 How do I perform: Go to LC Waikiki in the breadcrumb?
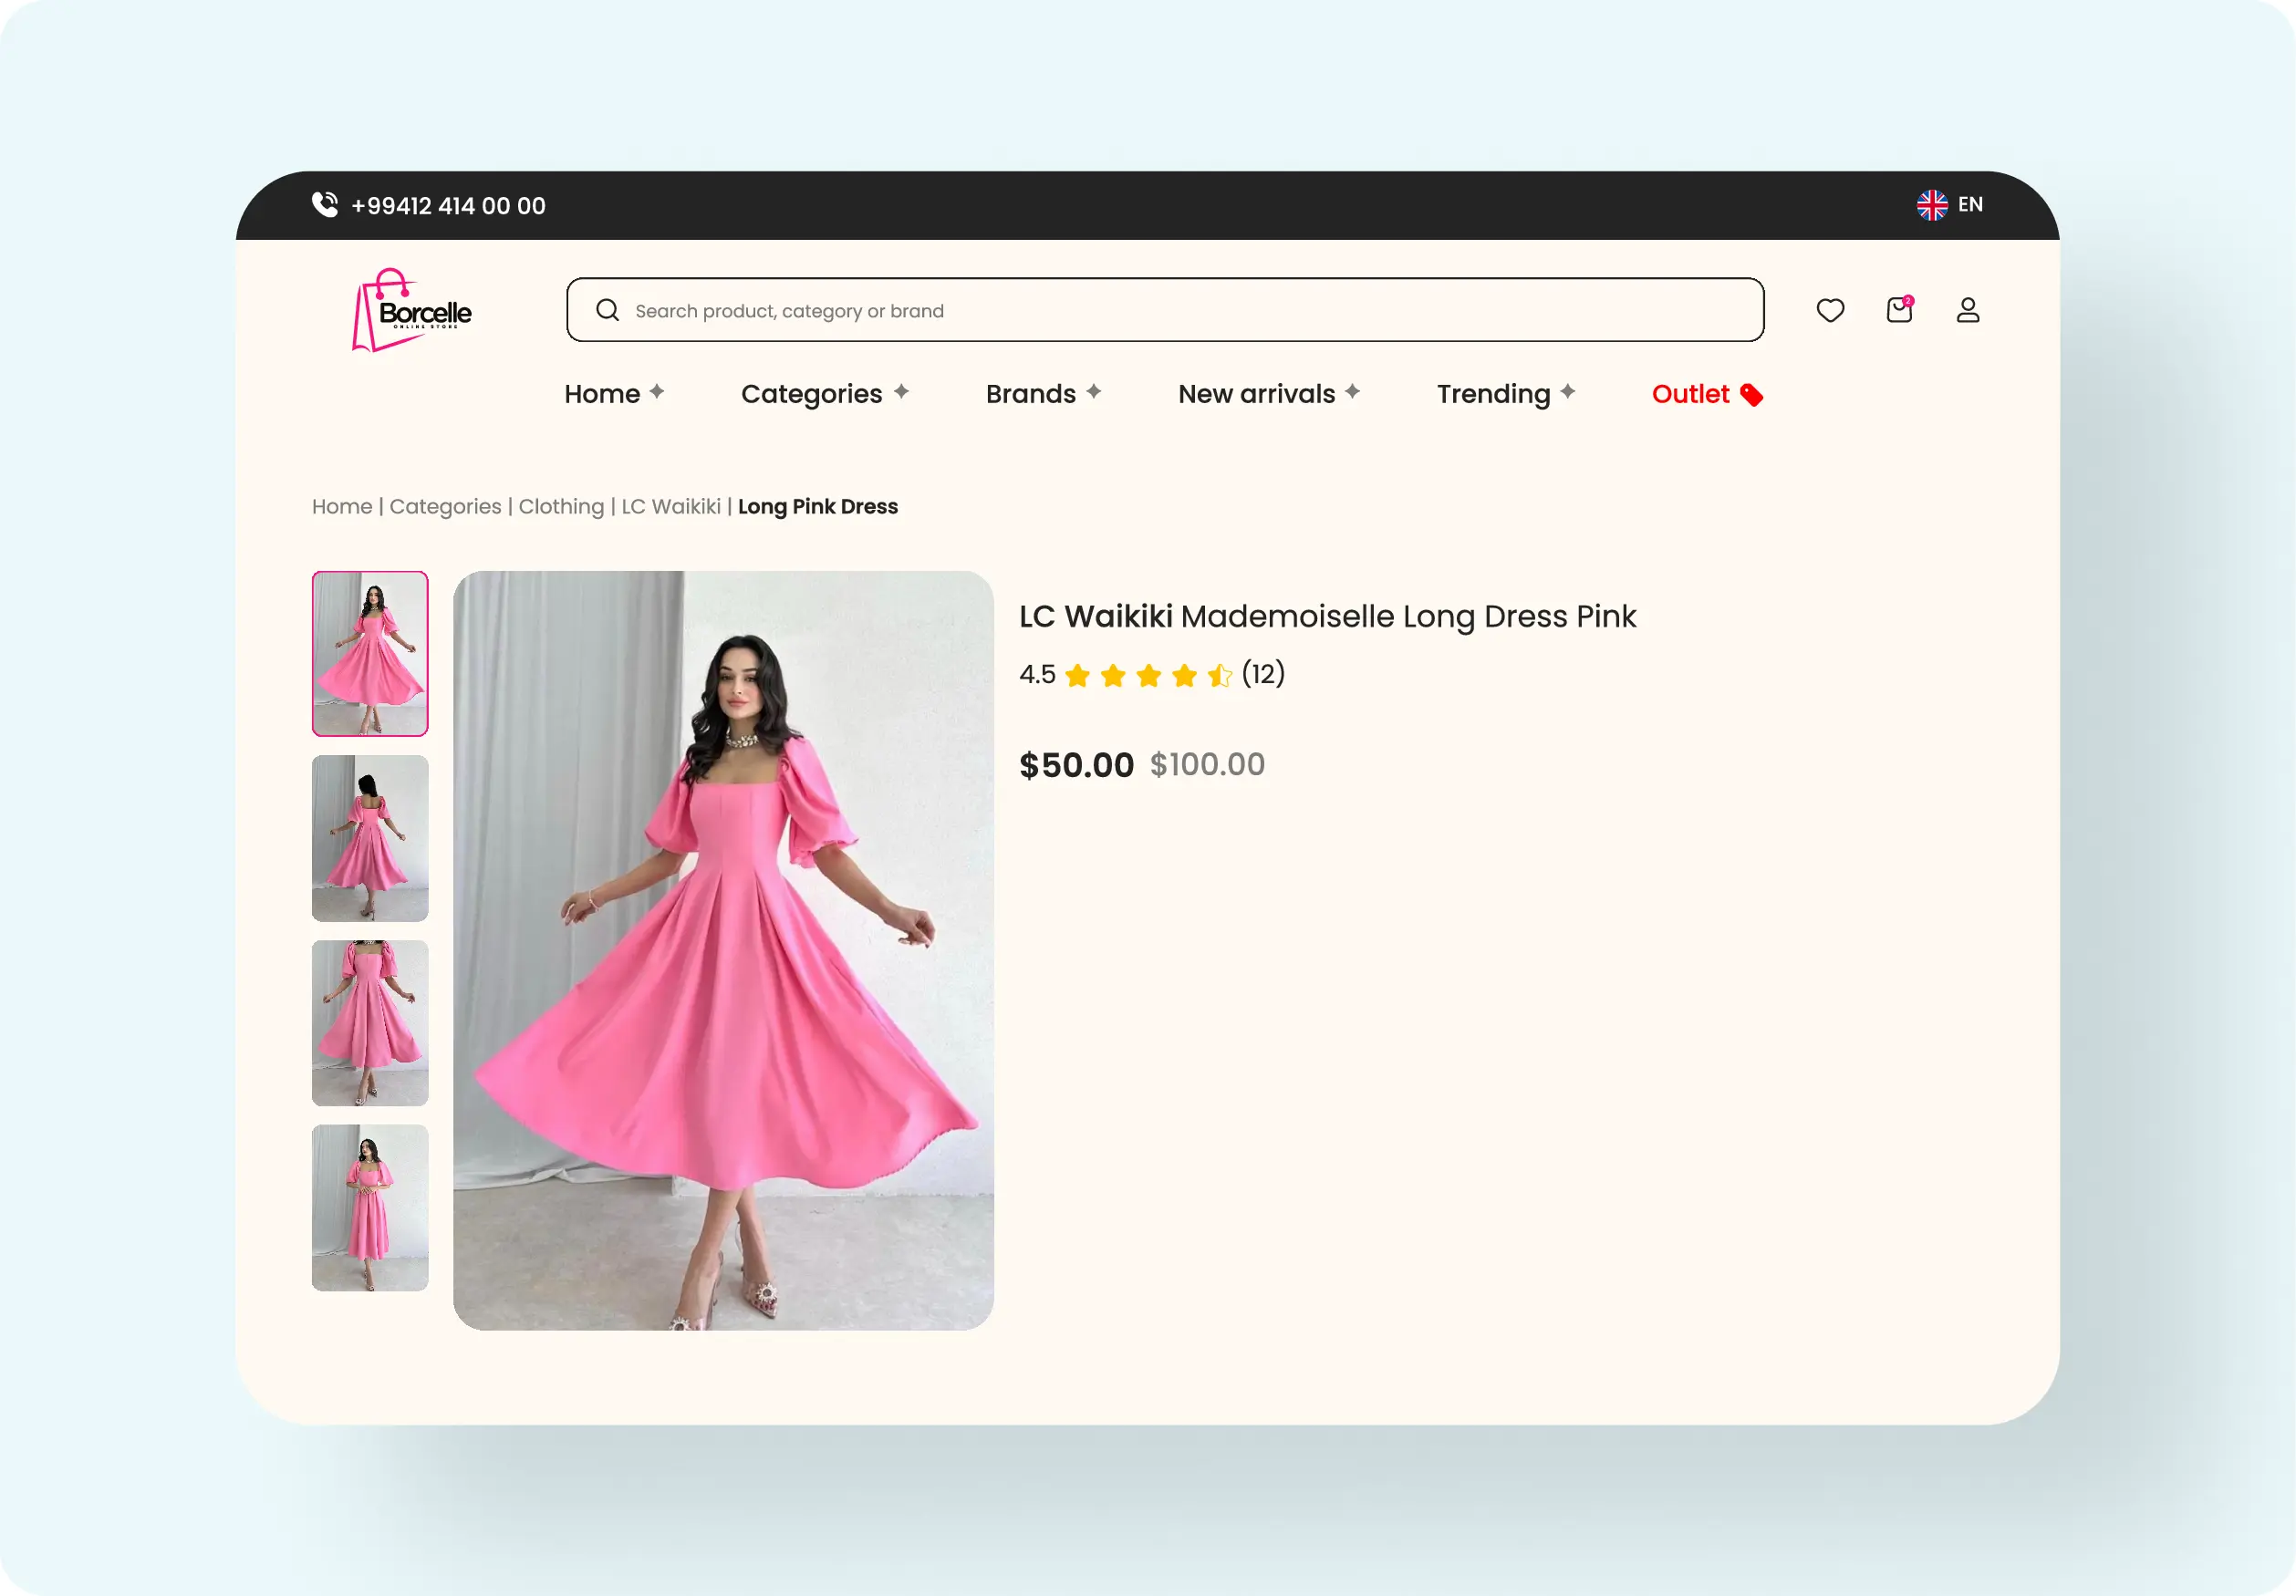(671, 506)
